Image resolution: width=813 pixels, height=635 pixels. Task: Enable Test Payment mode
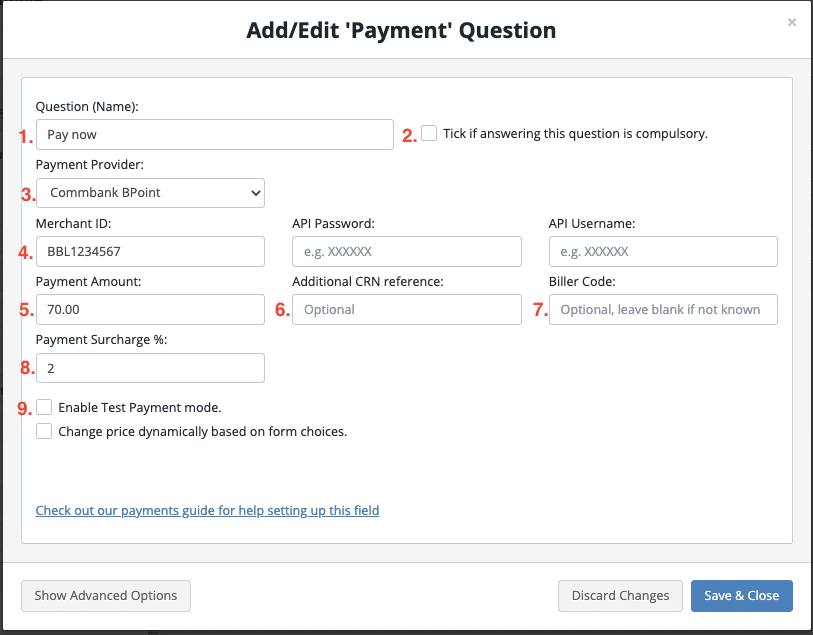[x=44, y=406]
